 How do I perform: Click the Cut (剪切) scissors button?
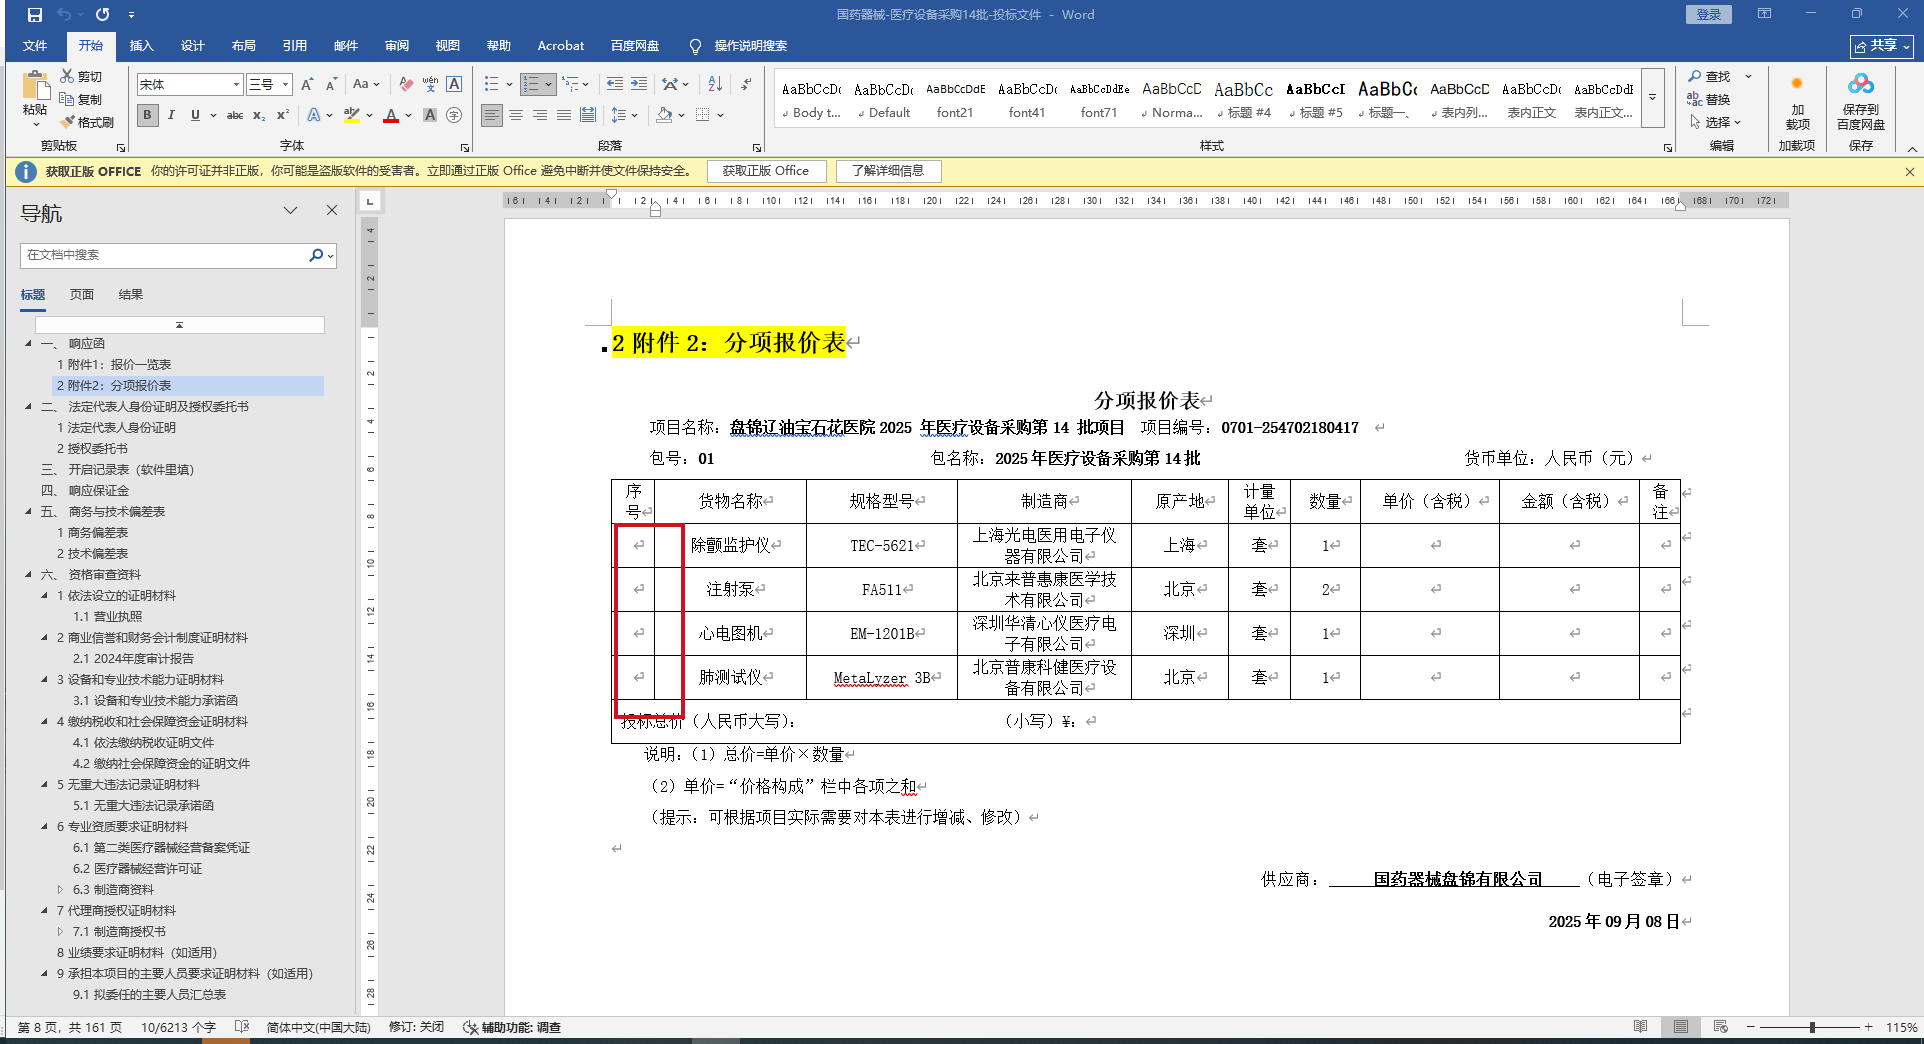pyautogui.click(x=81, y=76)
